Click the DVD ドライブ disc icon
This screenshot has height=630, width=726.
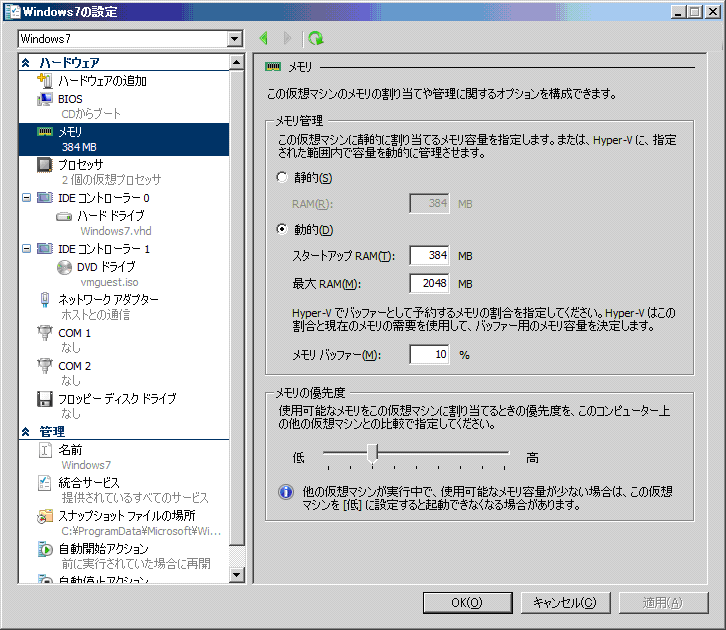pyautogui.click(x=64, y=267)
